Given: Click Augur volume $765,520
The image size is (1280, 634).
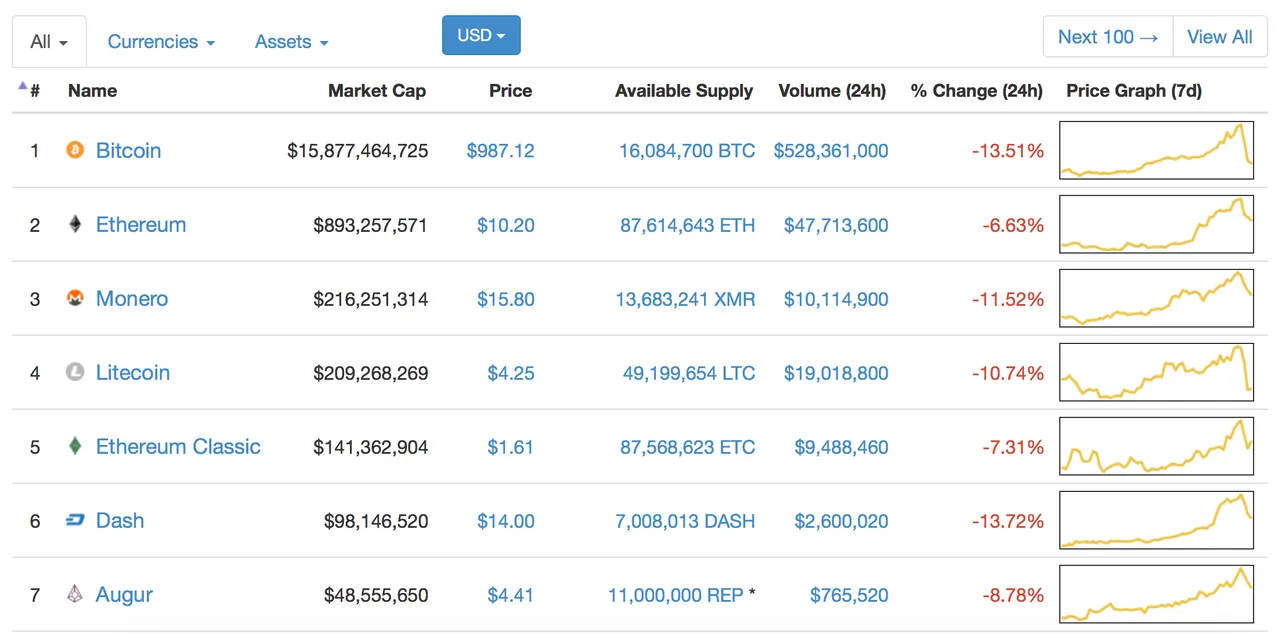Looking at the screenshot, I should pyautogui.click(x=849, y=595).
